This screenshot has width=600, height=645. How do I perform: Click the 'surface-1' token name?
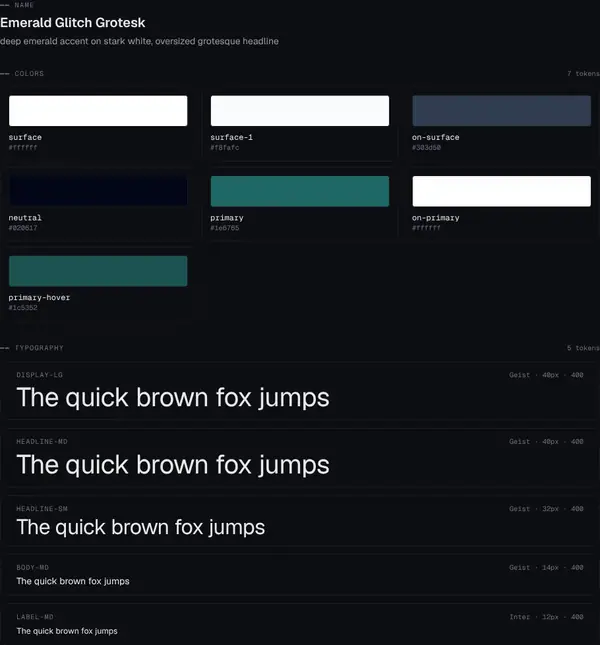coord(232,137)
